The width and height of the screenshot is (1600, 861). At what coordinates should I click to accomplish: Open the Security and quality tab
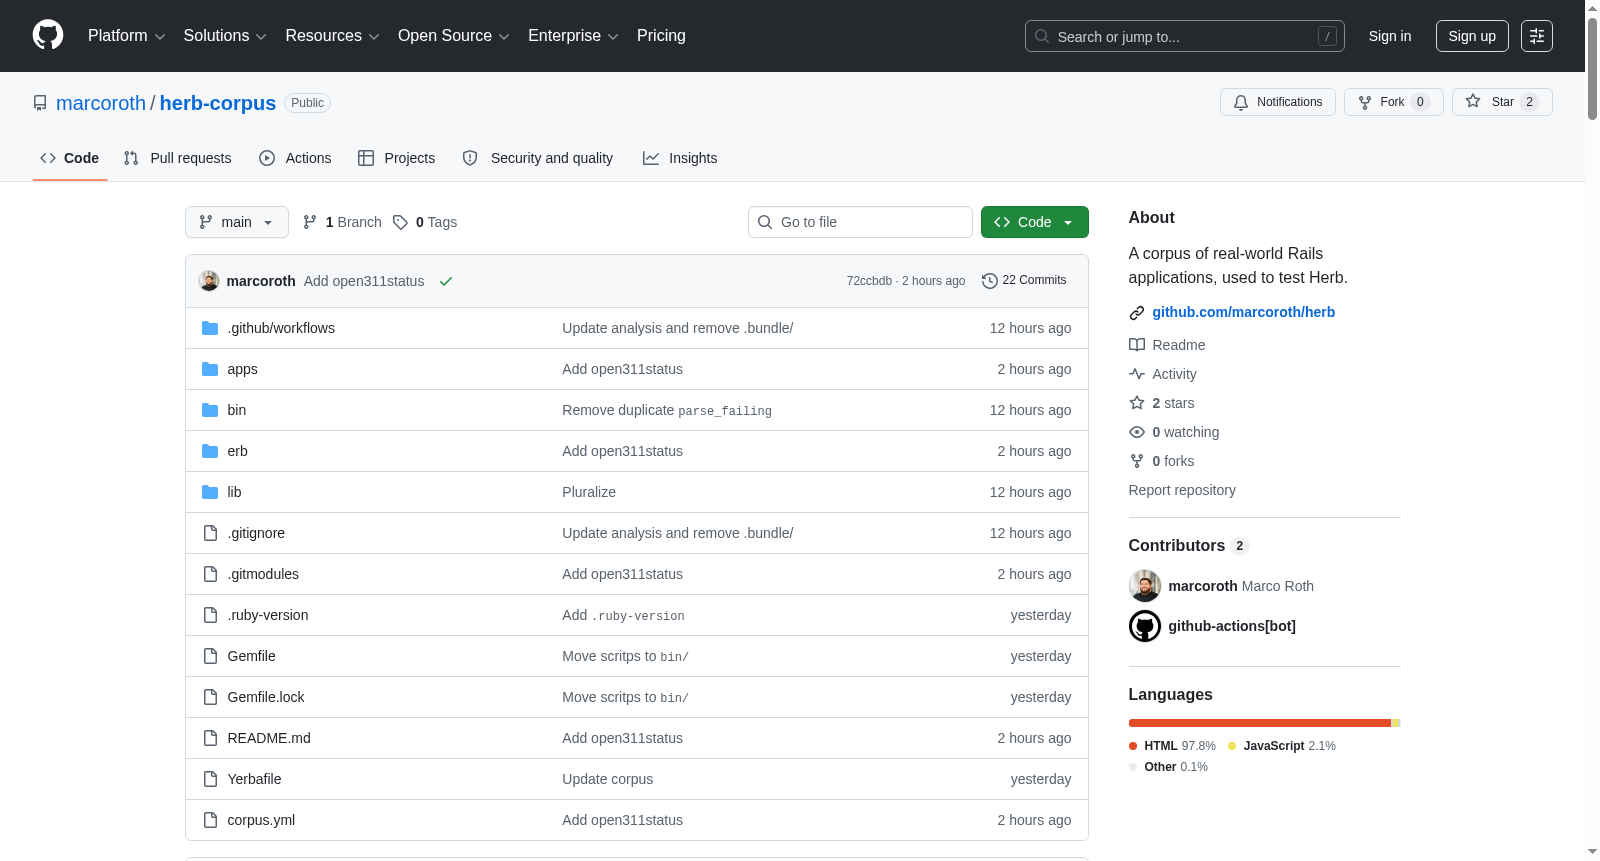point(538,158)
